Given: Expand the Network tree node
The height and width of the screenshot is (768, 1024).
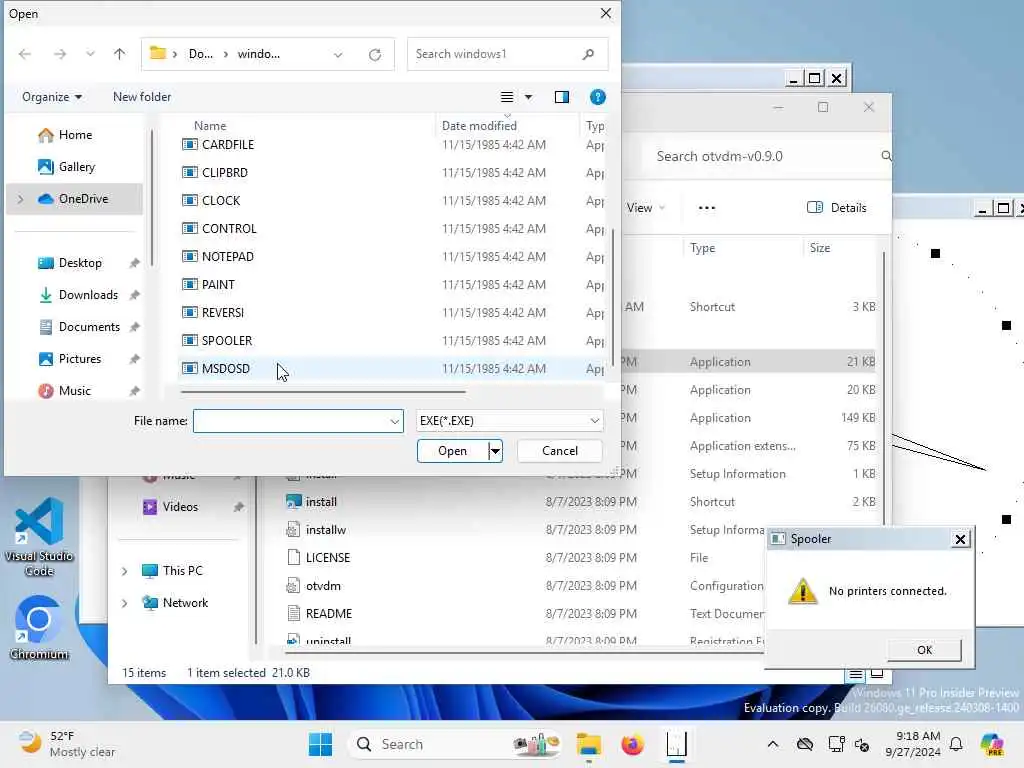Looking at the screenshot, I should click(124, 603).
